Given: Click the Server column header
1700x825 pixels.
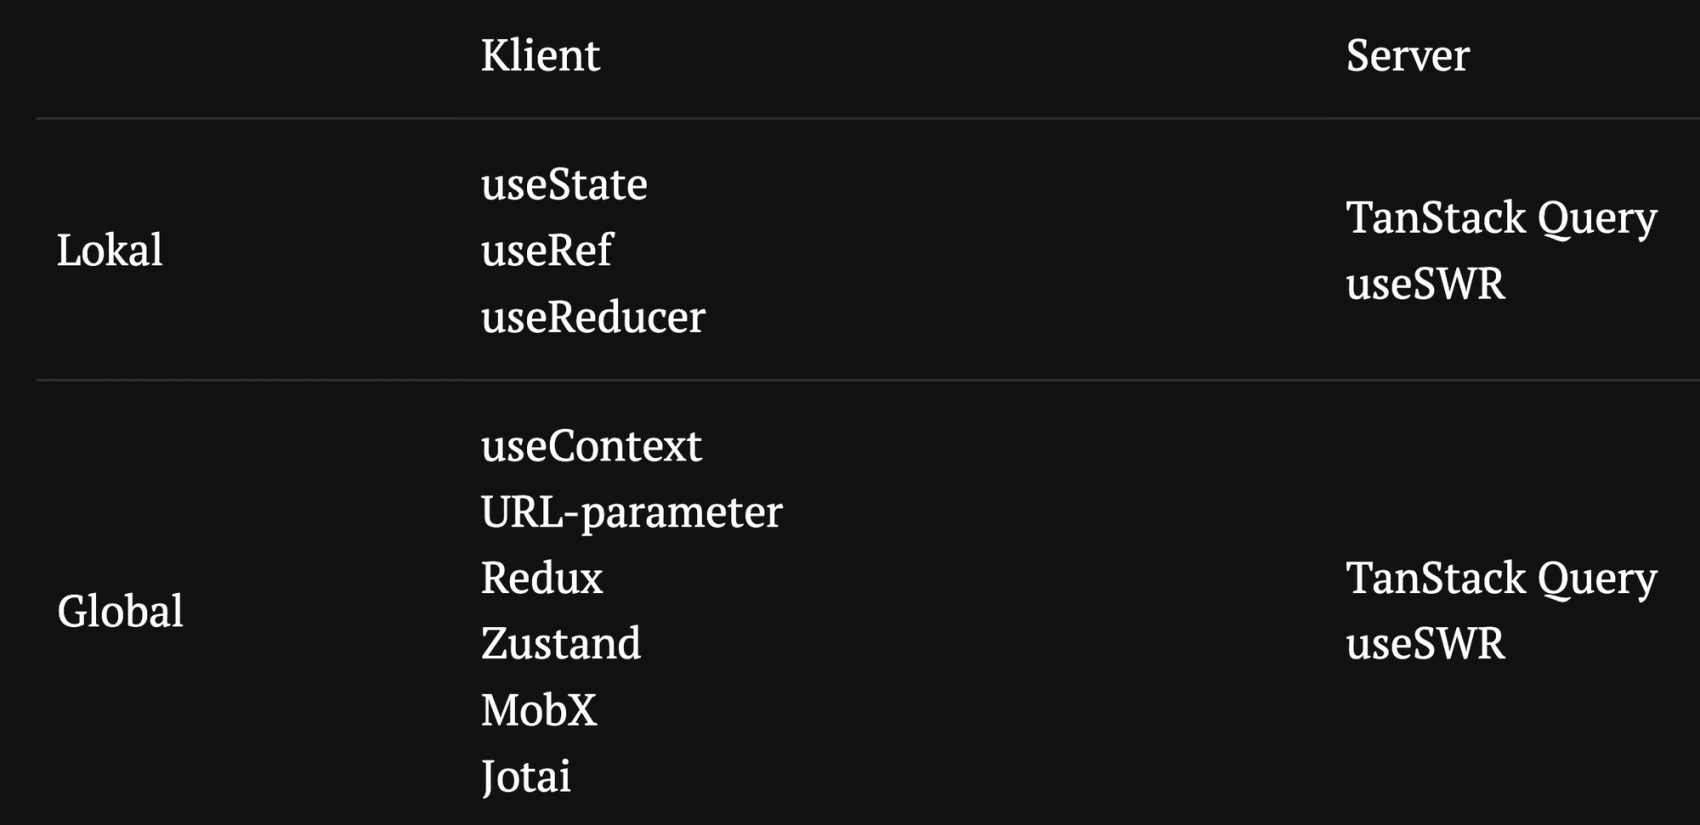Looking at the screenshot, I should pos(1407,55).
